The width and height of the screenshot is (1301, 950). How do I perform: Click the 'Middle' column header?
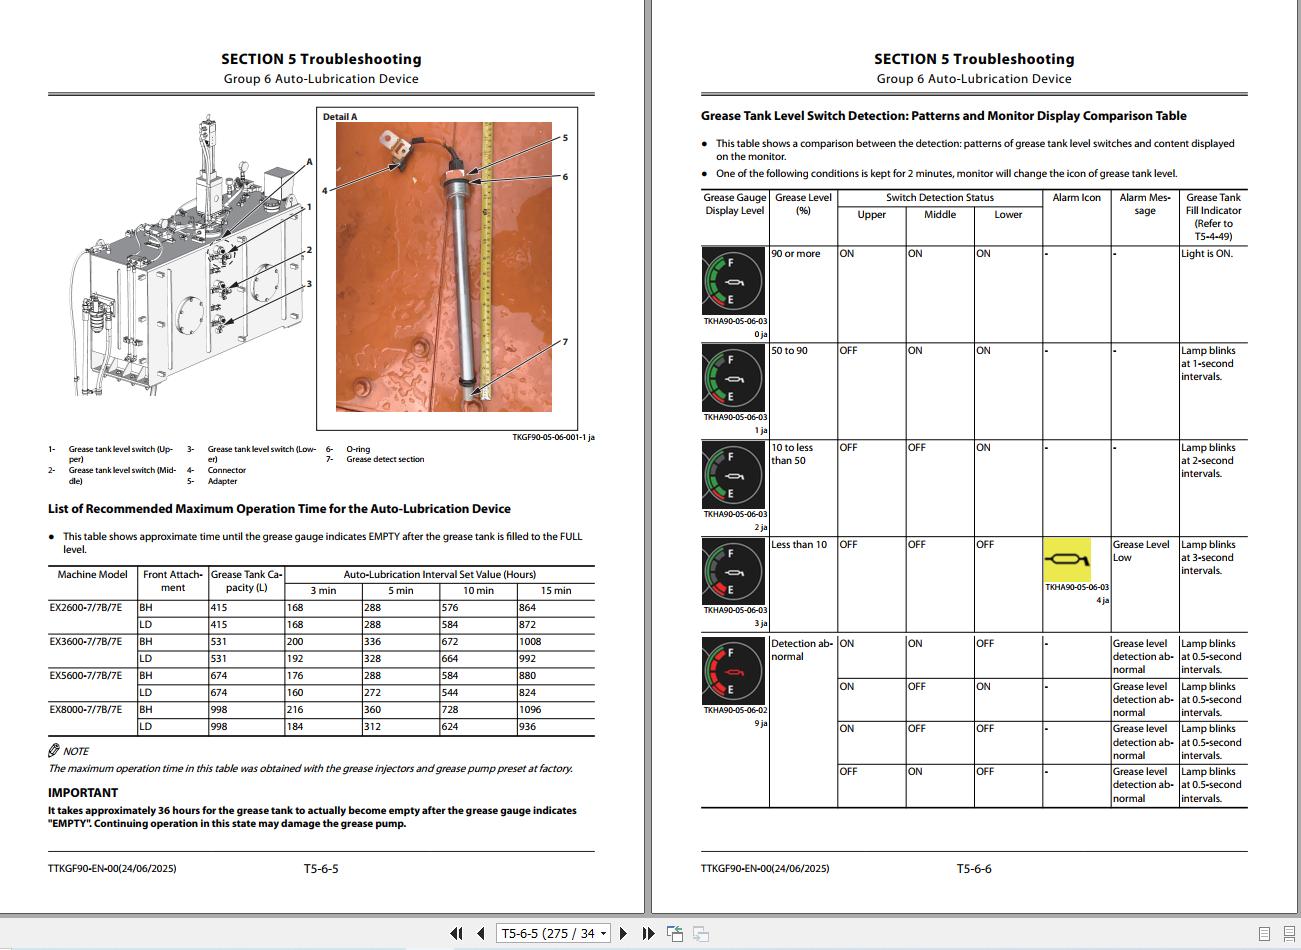[940, 215]
